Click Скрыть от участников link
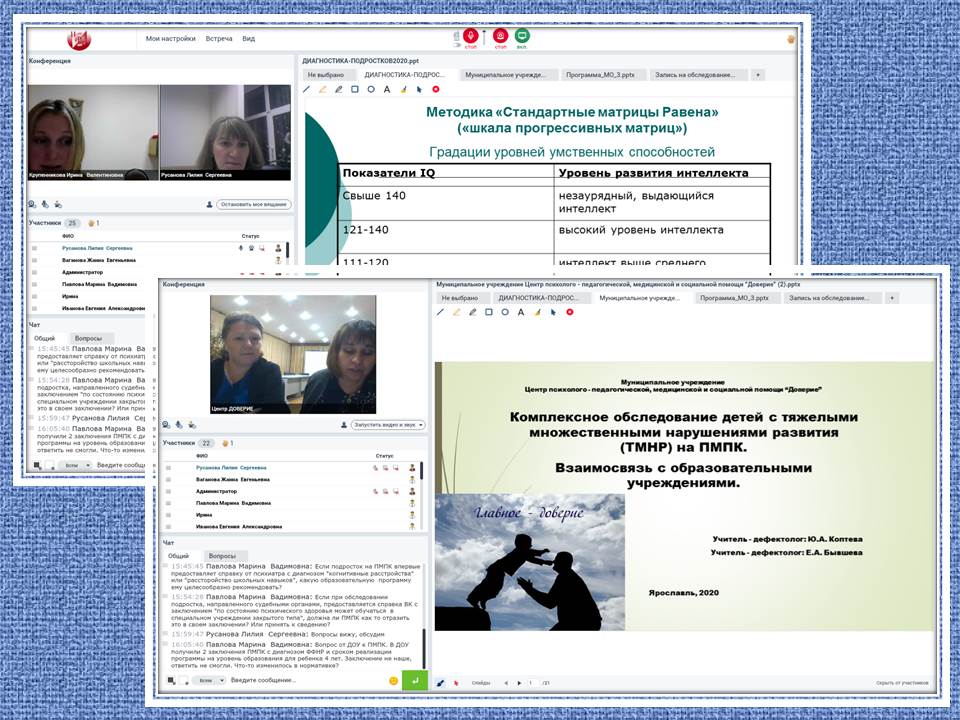 [x=902, y=683]
